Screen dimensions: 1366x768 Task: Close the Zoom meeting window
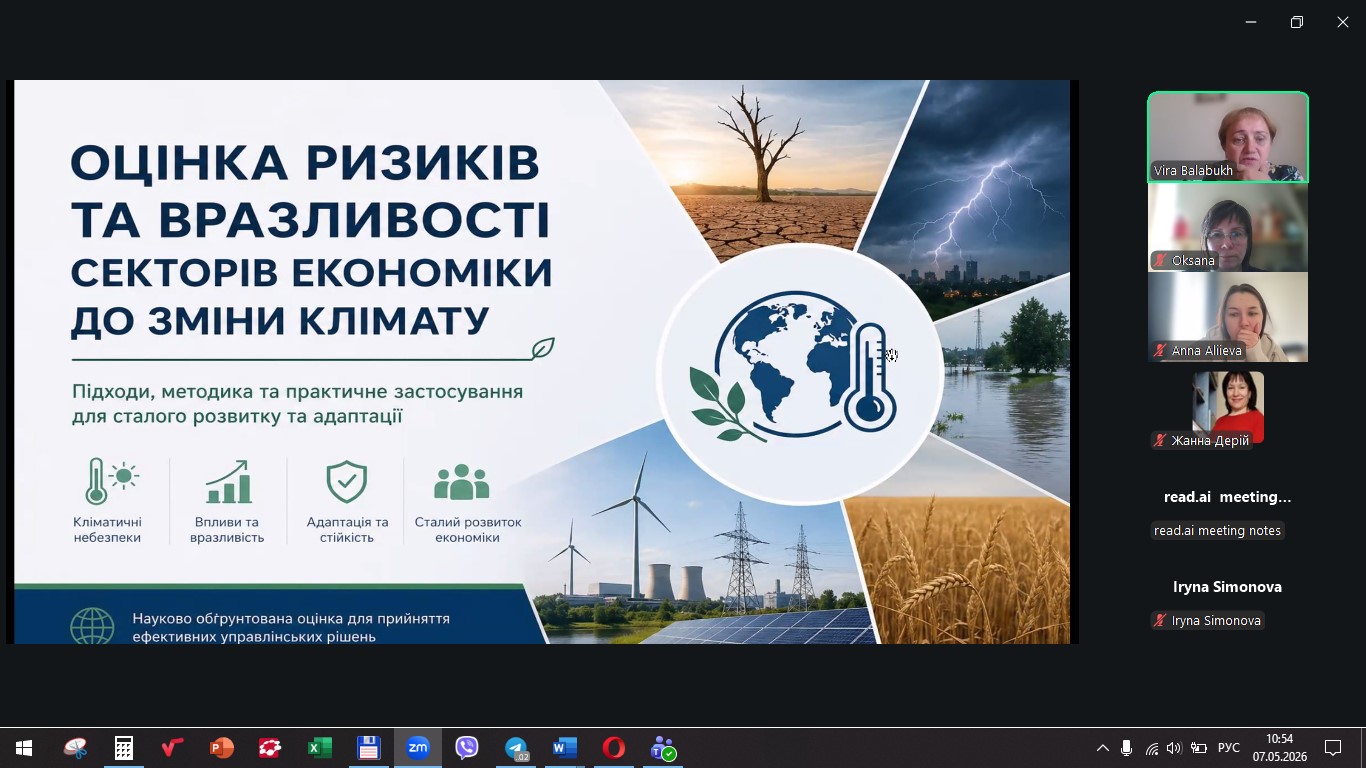click(1343, 22)
